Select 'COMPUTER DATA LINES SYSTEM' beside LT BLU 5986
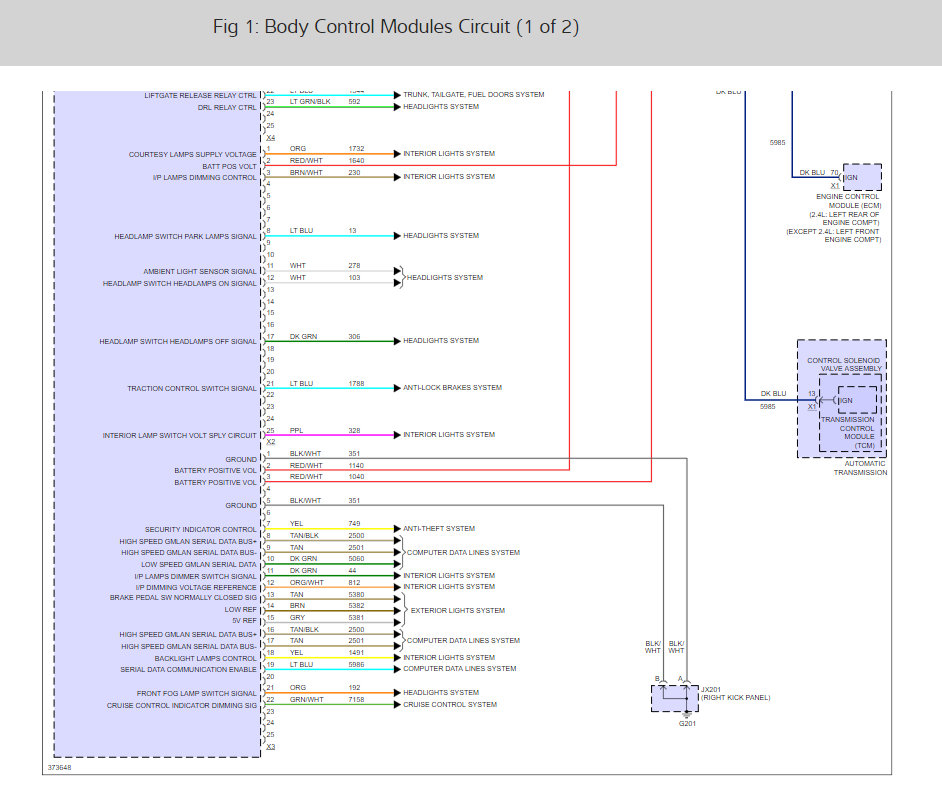The image size is (942, 799). coord(460,669)
